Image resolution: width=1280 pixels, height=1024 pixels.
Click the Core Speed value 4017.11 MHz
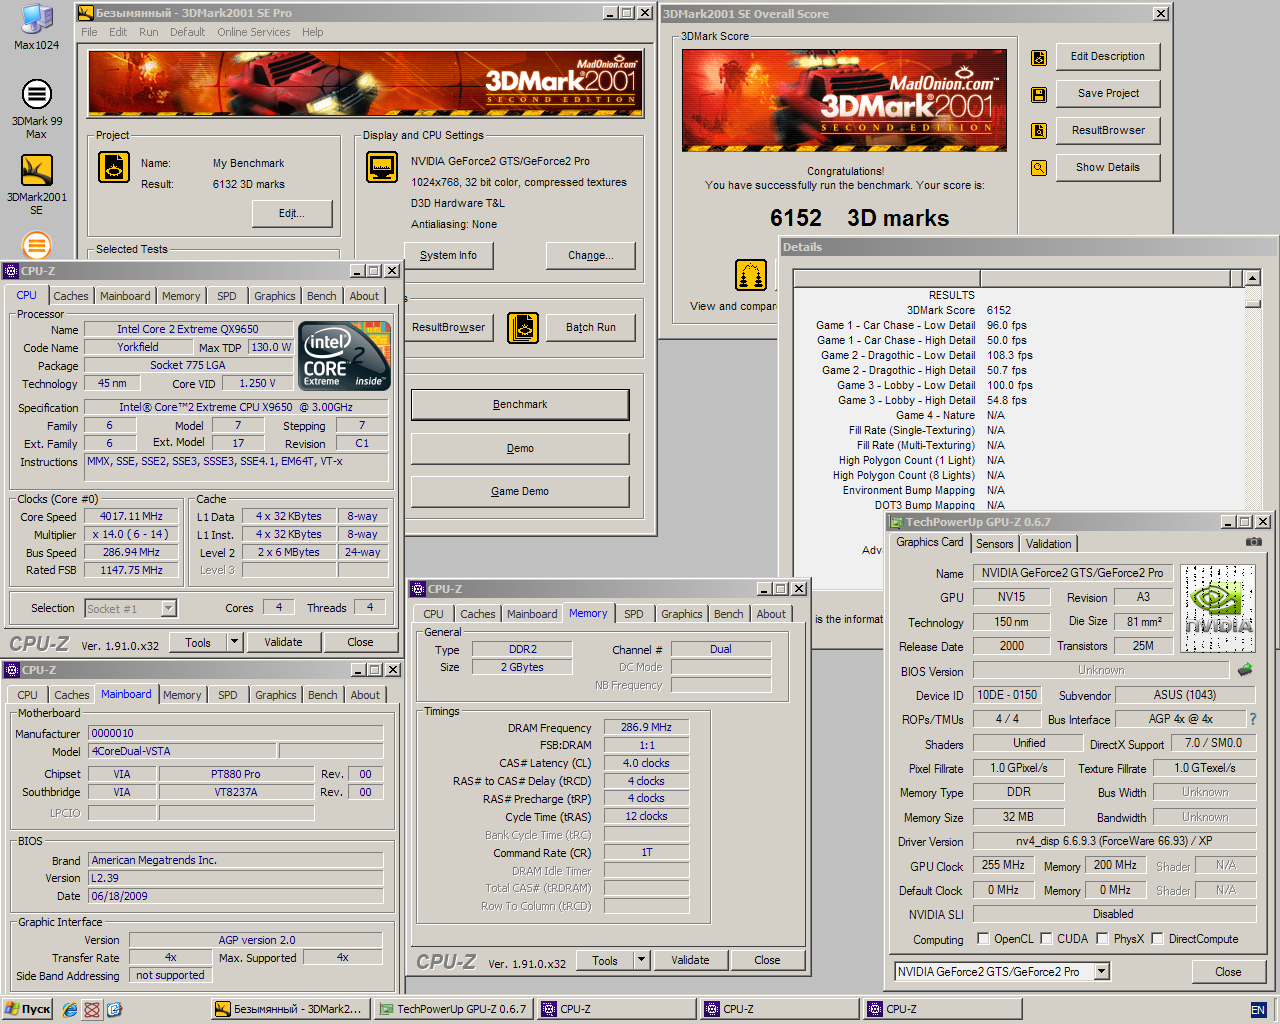pos(131,517)
